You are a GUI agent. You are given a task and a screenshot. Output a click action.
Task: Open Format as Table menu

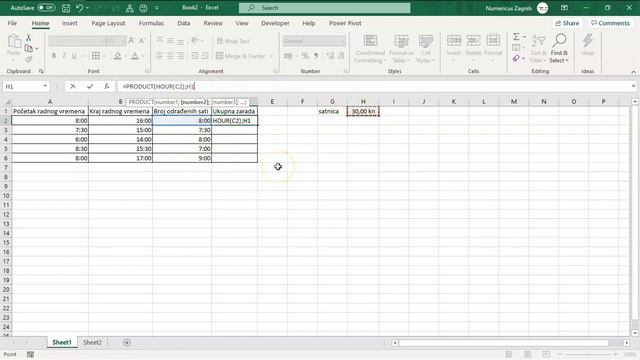click(401, 49)
